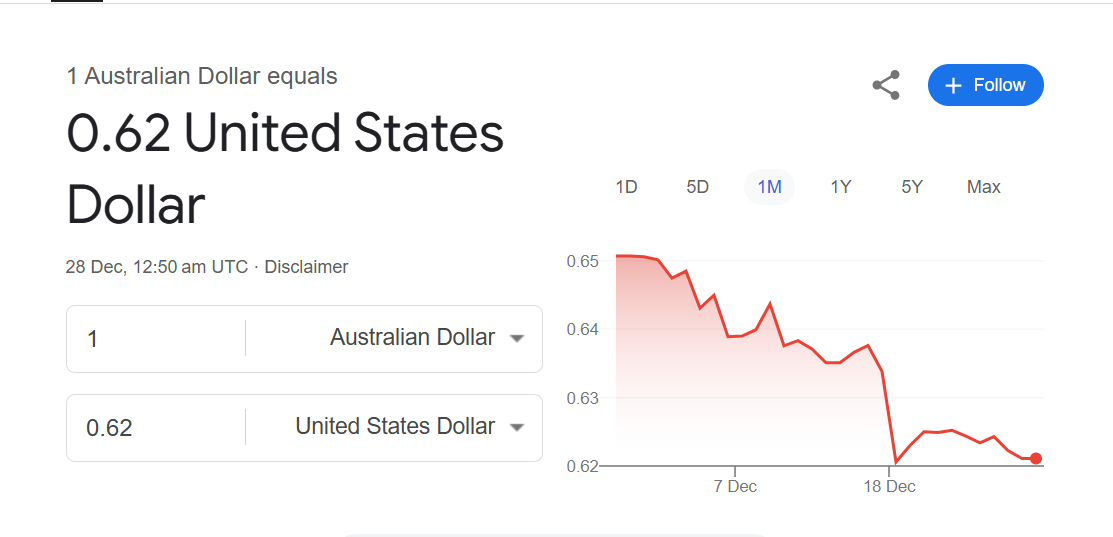
Task: Select Australian Dollar currency selector
Action: (x=426, y=338)
